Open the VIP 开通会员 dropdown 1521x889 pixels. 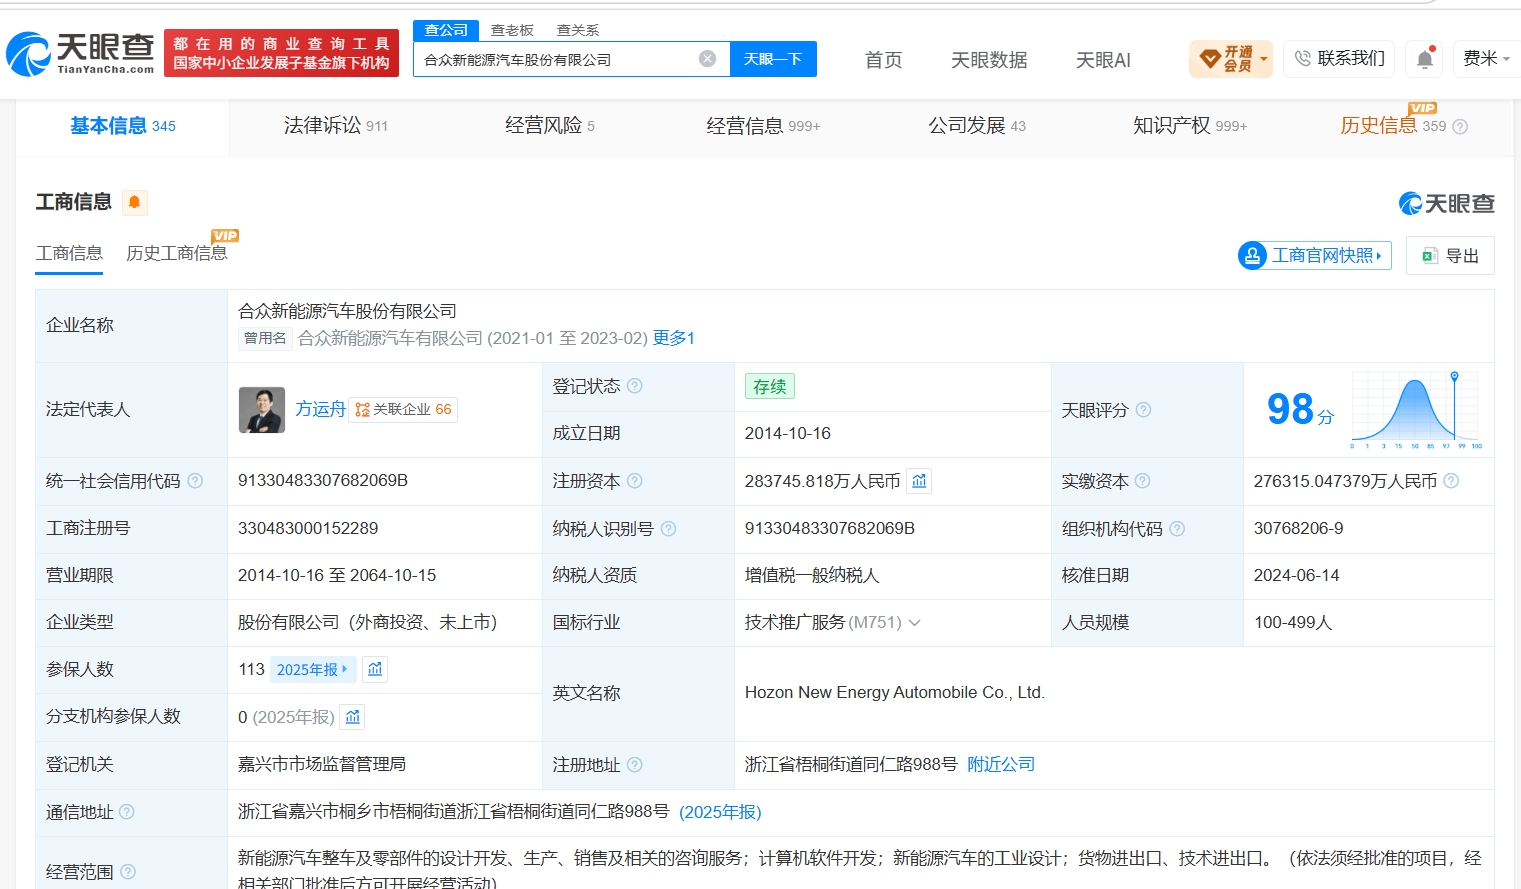pyautogui.click(x=1230, y=59)
